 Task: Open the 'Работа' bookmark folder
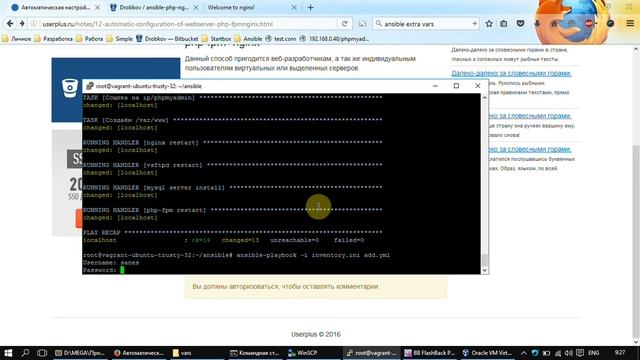(89, 39)
